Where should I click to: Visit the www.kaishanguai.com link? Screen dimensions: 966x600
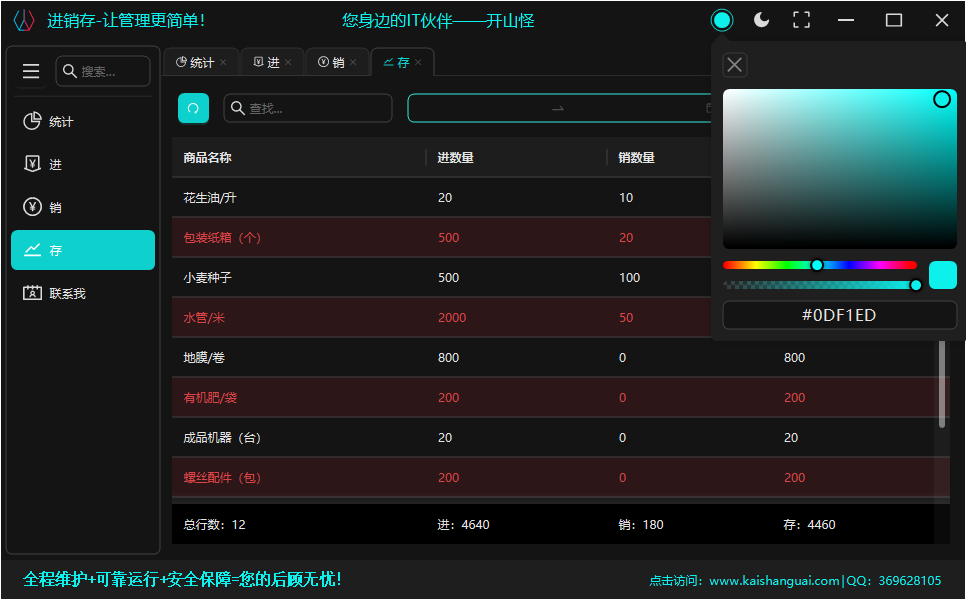774,581
